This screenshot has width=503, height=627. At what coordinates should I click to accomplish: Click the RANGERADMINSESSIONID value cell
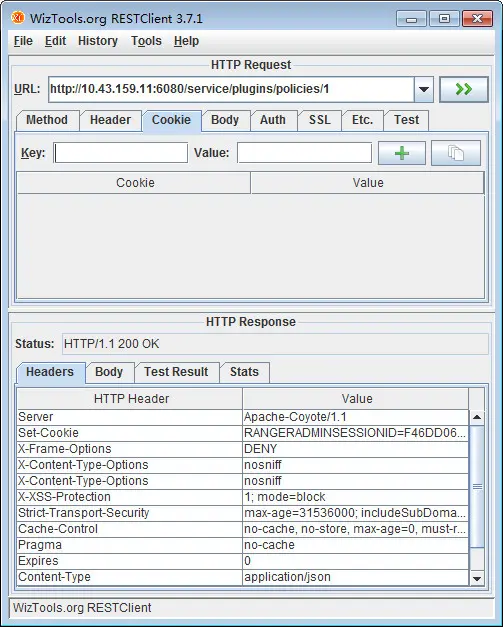click(x=355, y=433)
